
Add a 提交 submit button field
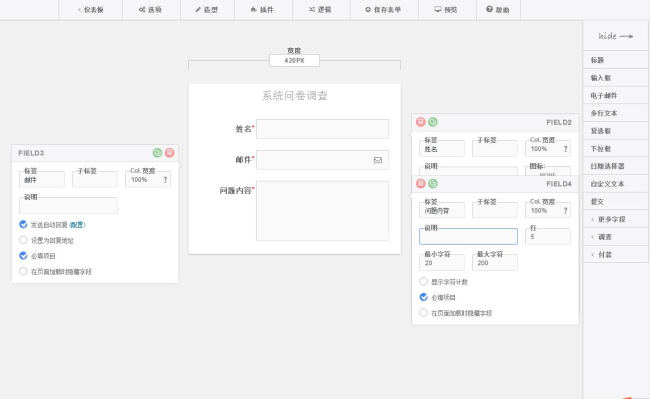click(616, 202)
